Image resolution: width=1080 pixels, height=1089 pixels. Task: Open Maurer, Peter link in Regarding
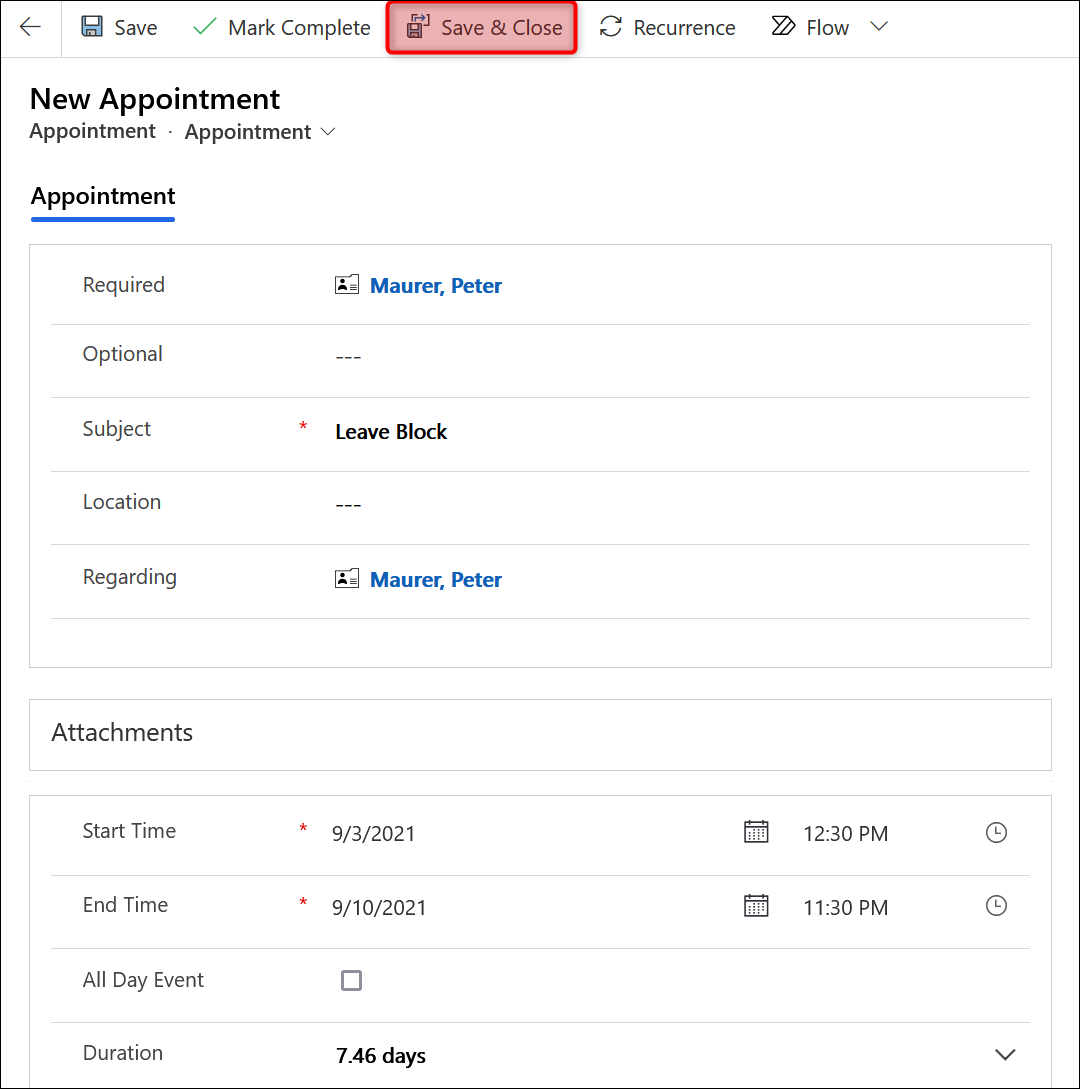[x=436, y=580]
